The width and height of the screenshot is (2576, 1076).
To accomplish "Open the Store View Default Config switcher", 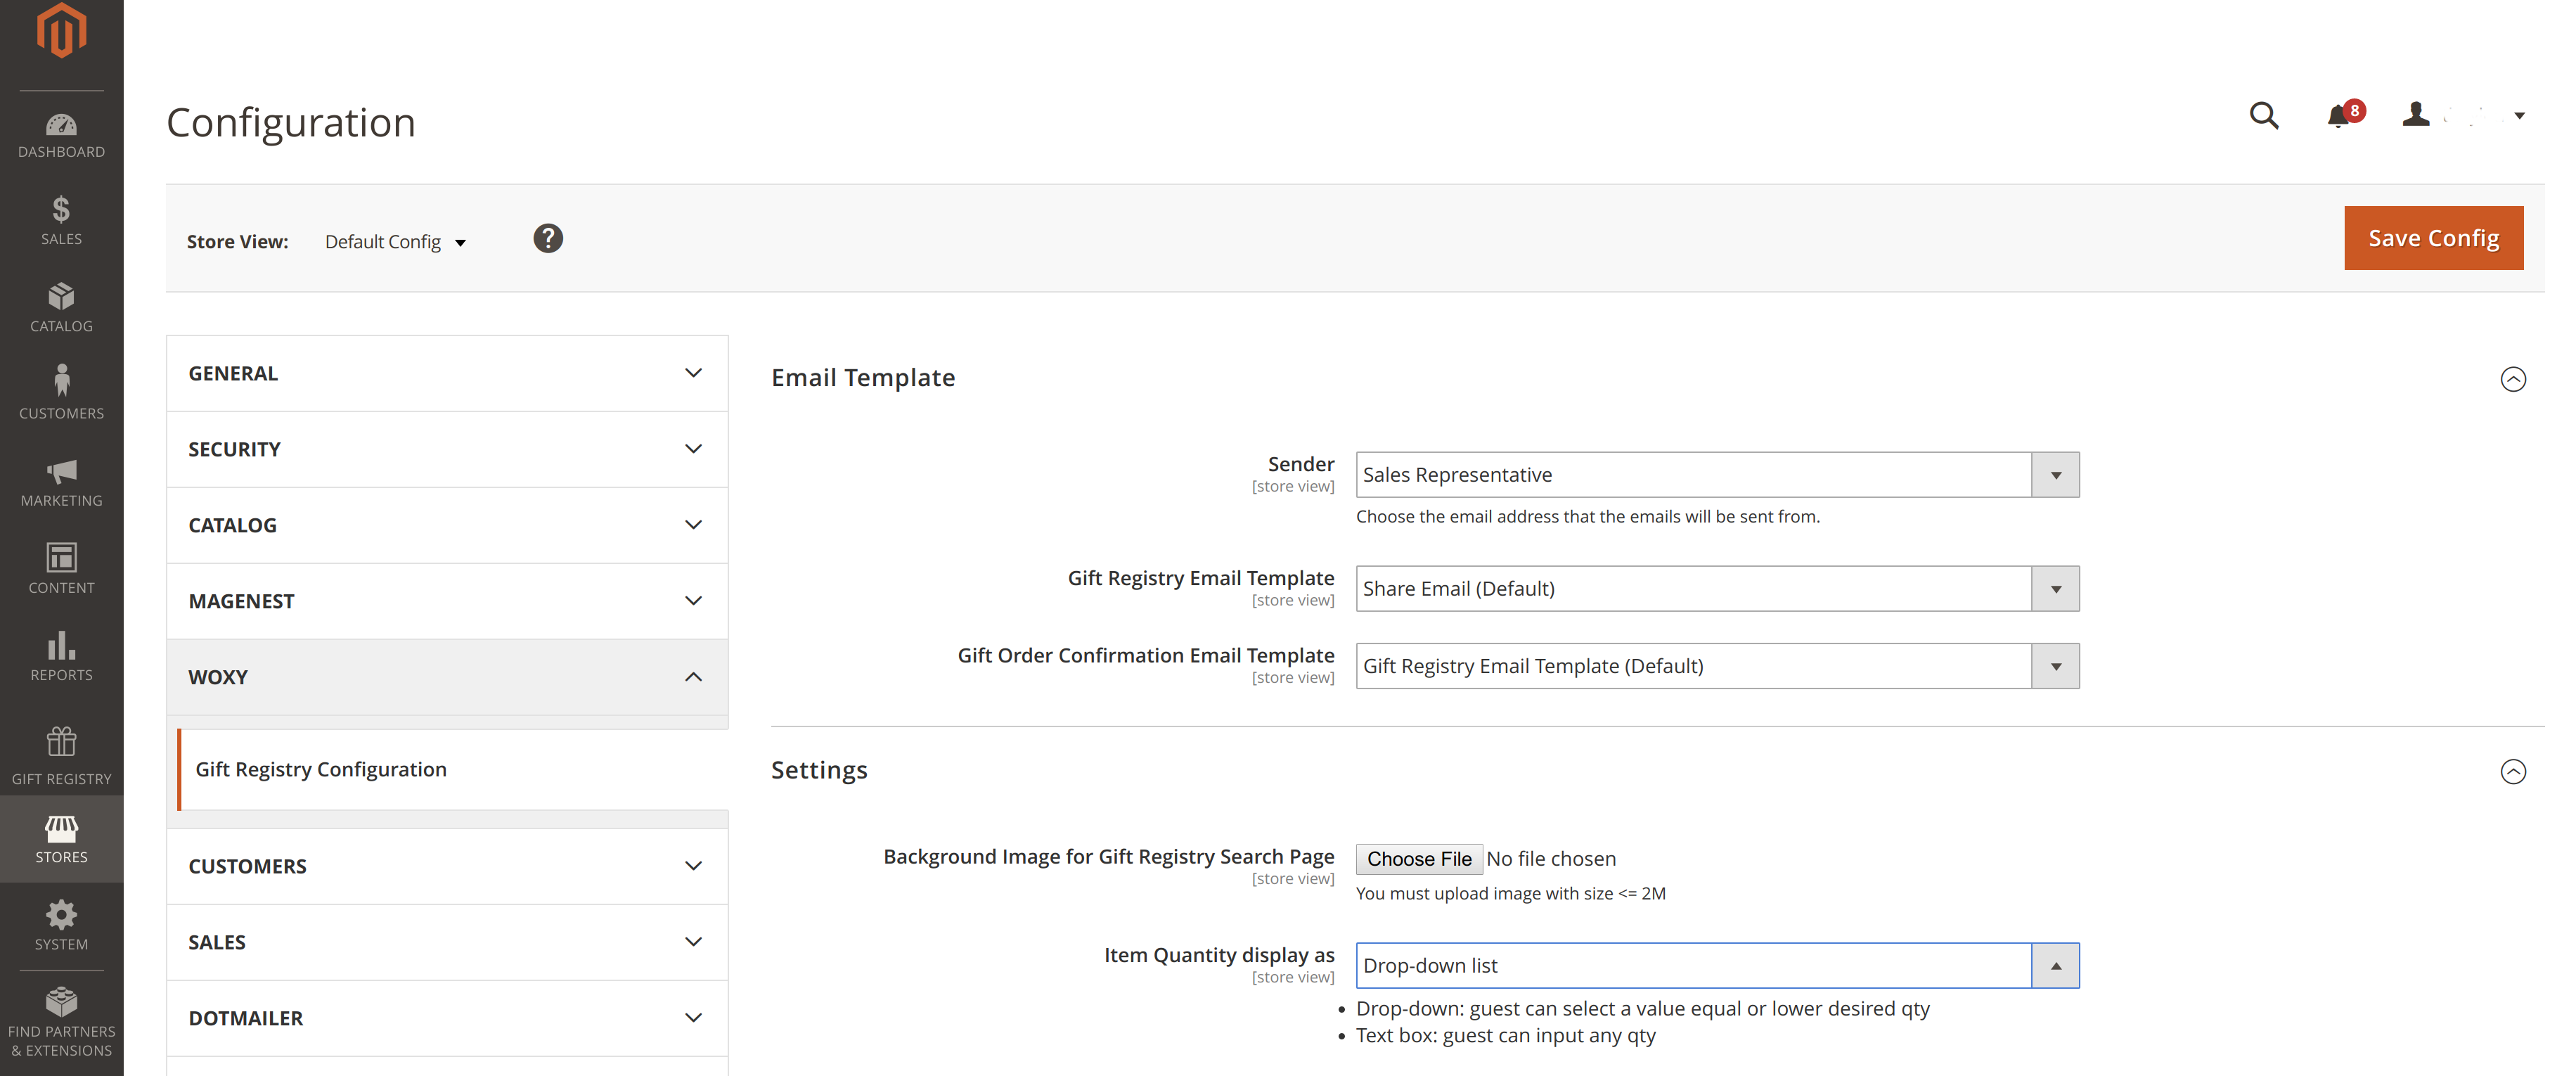I will [x=395, y=242].
